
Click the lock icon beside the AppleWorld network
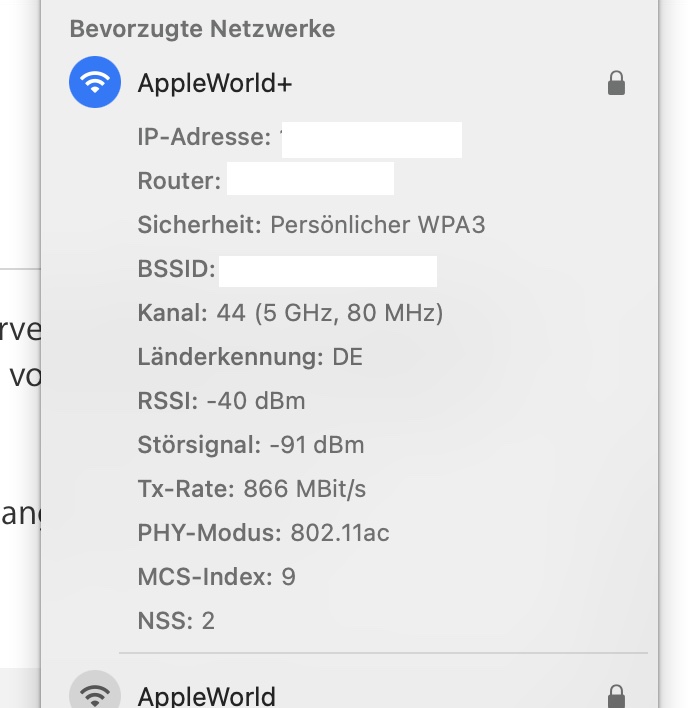tap(616, 695)
